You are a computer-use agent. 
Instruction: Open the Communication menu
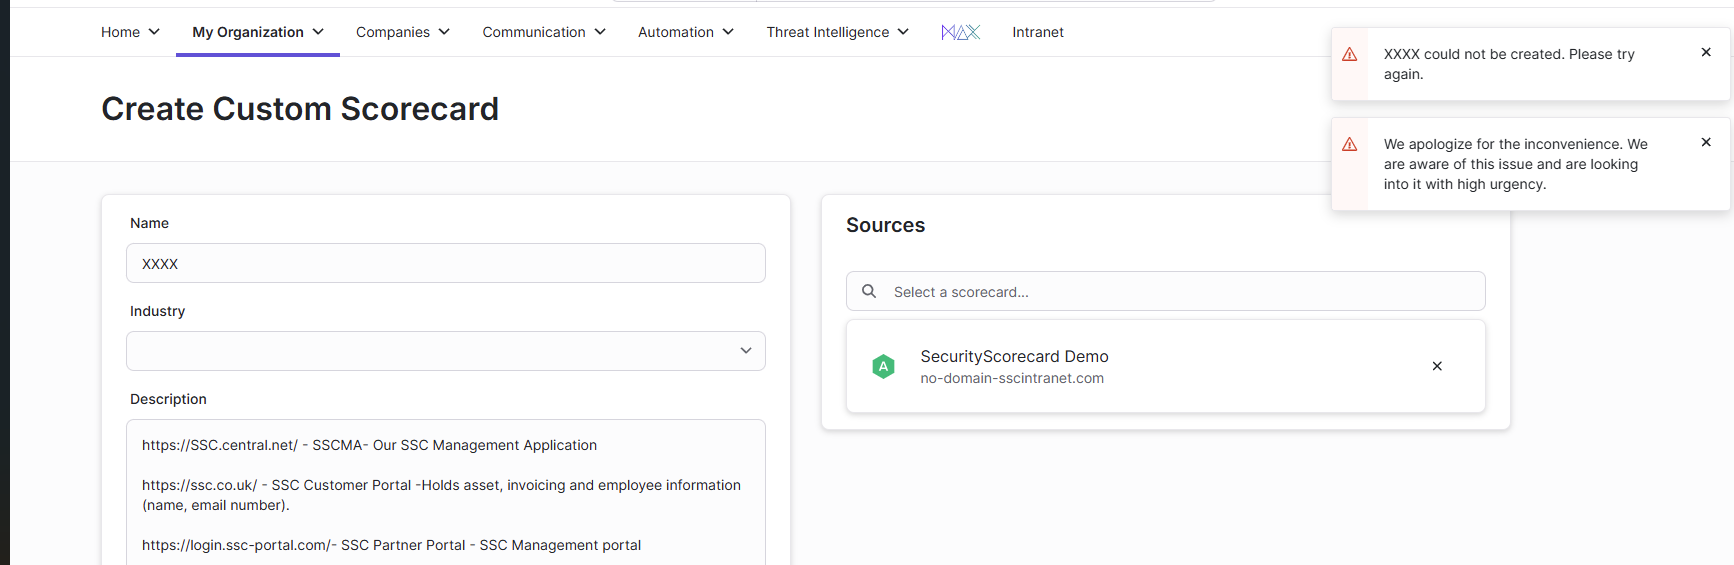point(544,32)
